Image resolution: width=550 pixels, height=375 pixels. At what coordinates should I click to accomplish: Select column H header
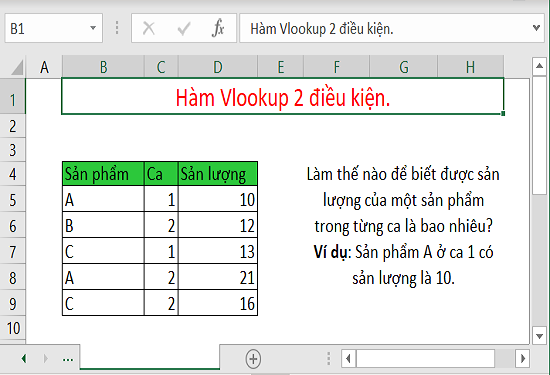pyautogui.click(x=471, y=67)
